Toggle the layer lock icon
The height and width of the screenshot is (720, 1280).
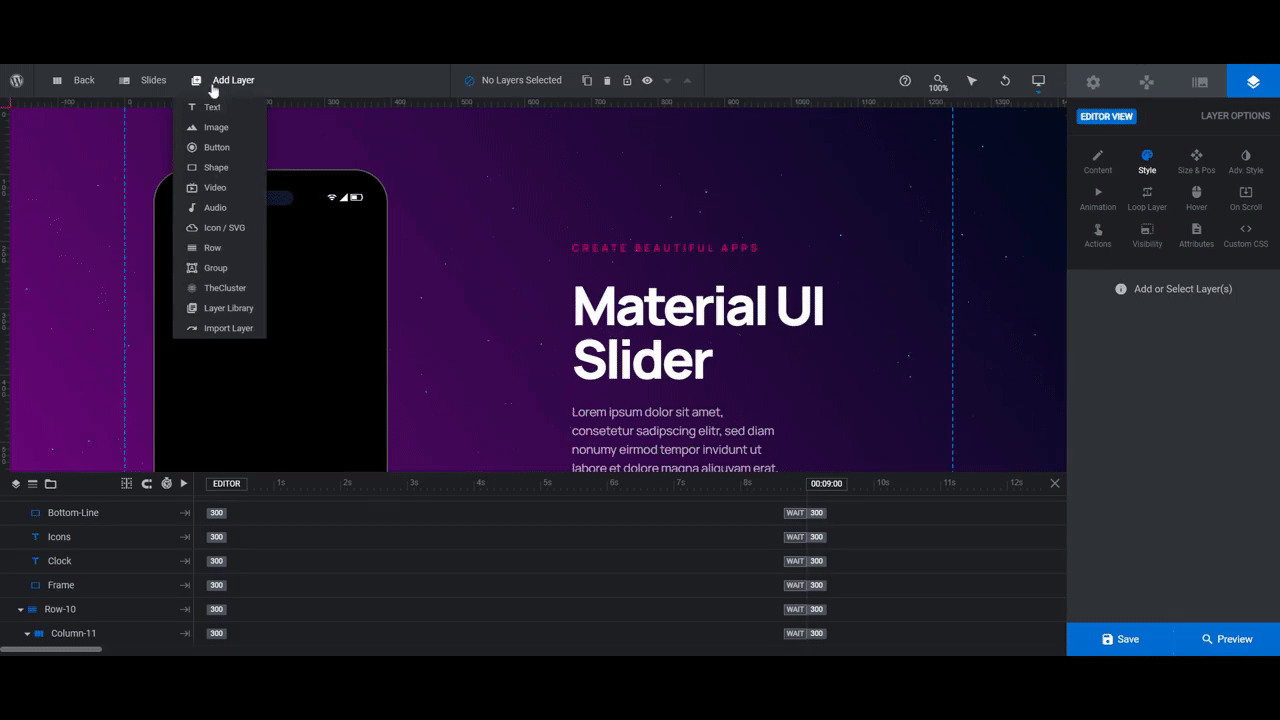click(x=627, y=81)
